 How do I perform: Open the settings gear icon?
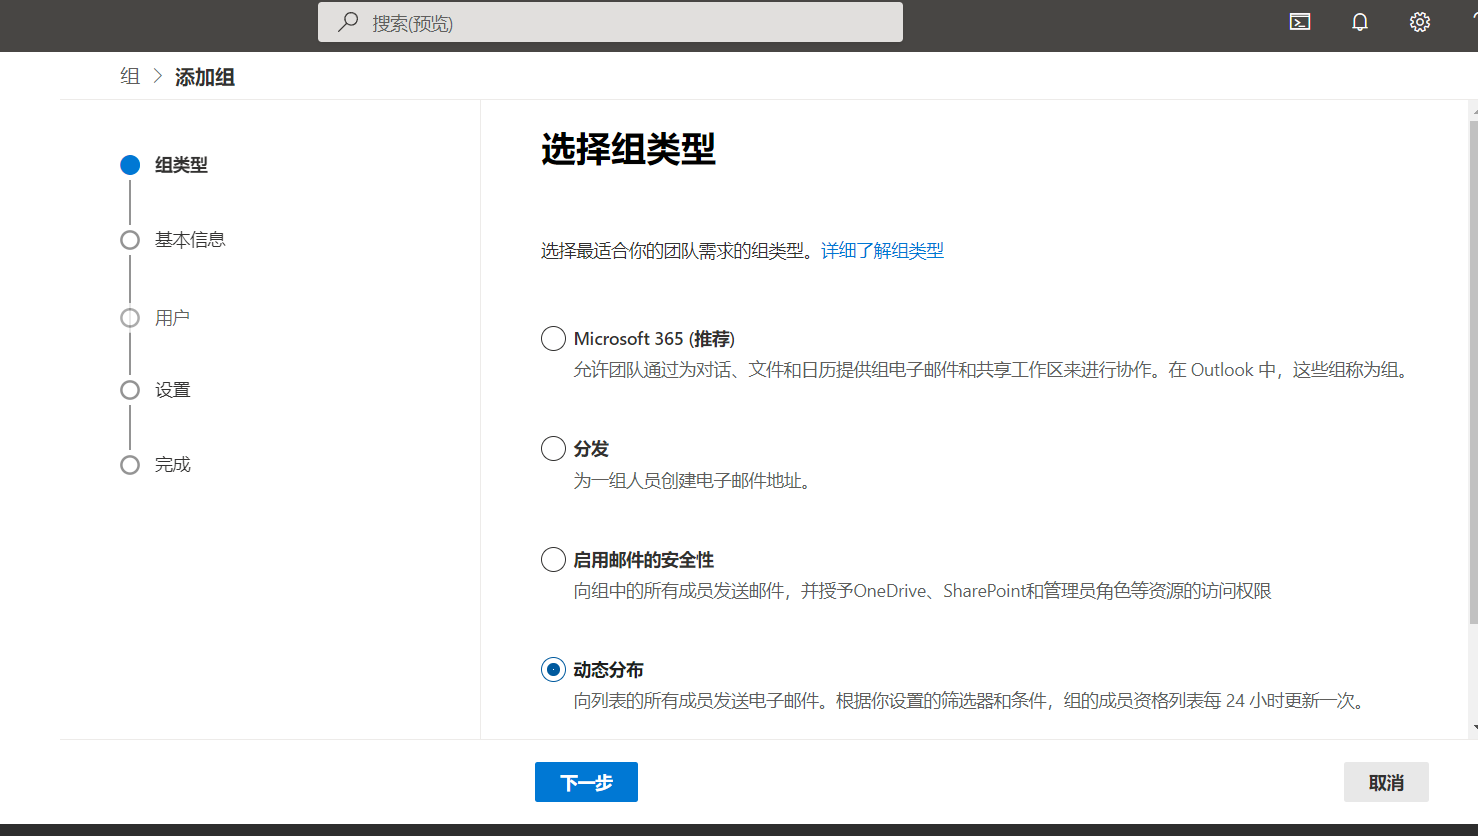pos(1420,22)
